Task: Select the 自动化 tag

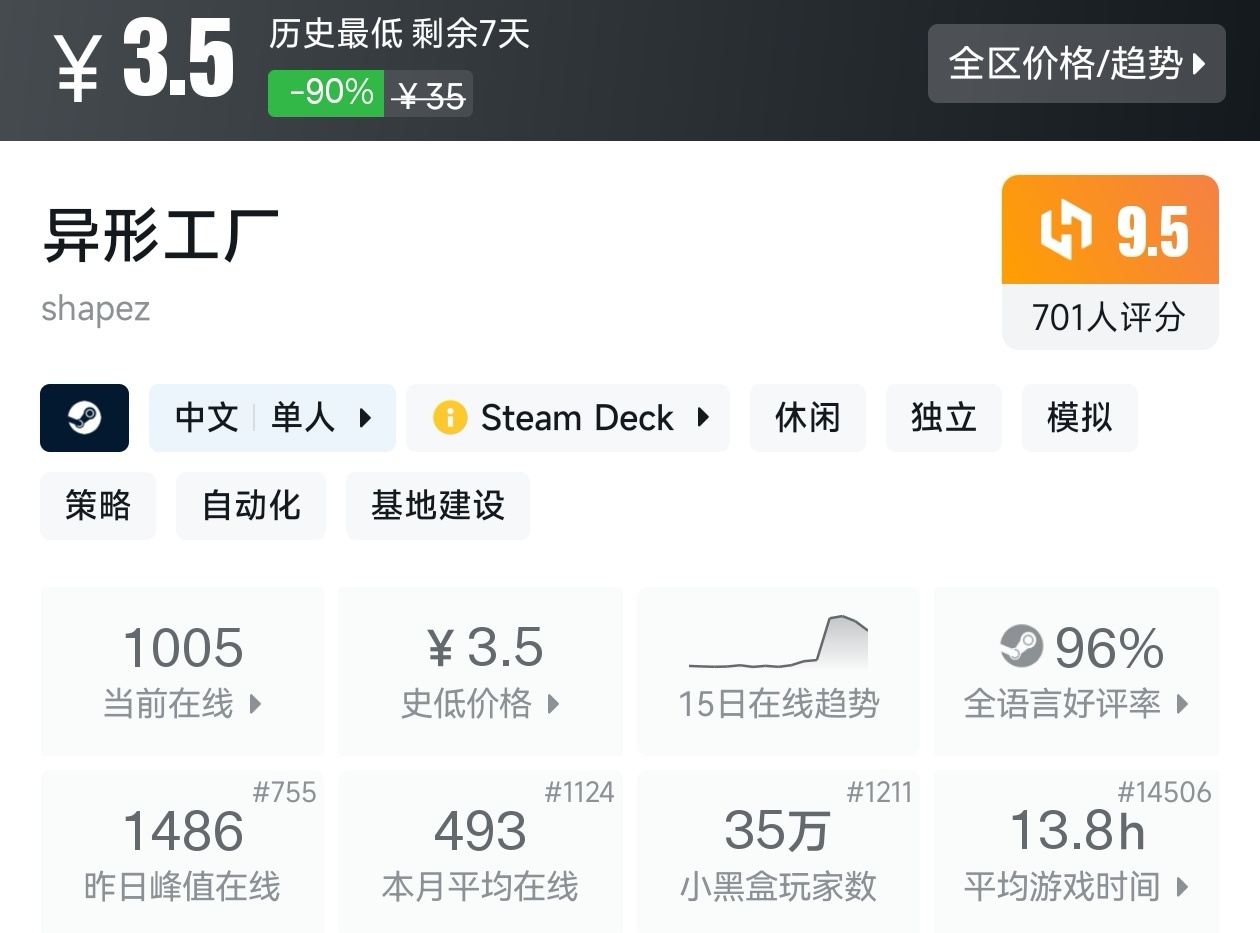Action: 251,506
